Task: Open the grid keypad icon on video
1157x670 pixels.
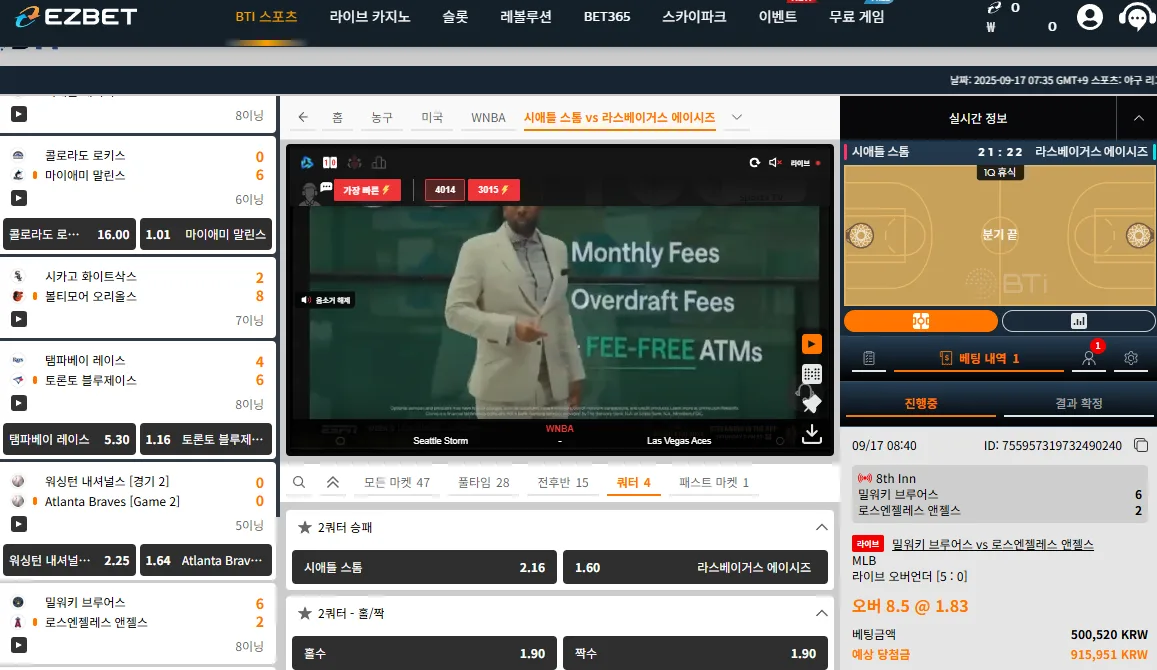Action: 812,373
